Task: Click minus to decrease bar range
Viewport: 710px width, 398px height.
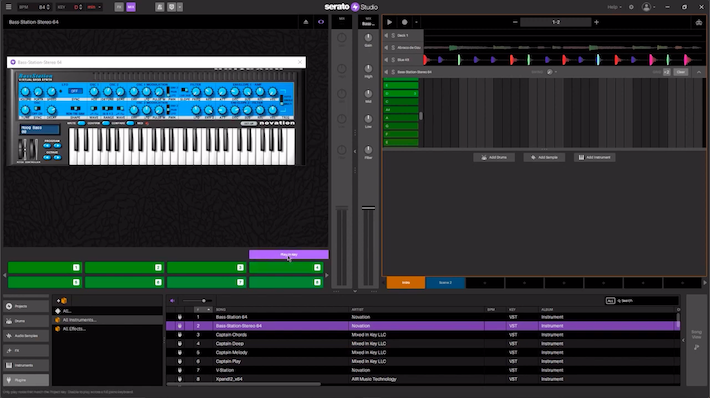Action: [515, 22]
